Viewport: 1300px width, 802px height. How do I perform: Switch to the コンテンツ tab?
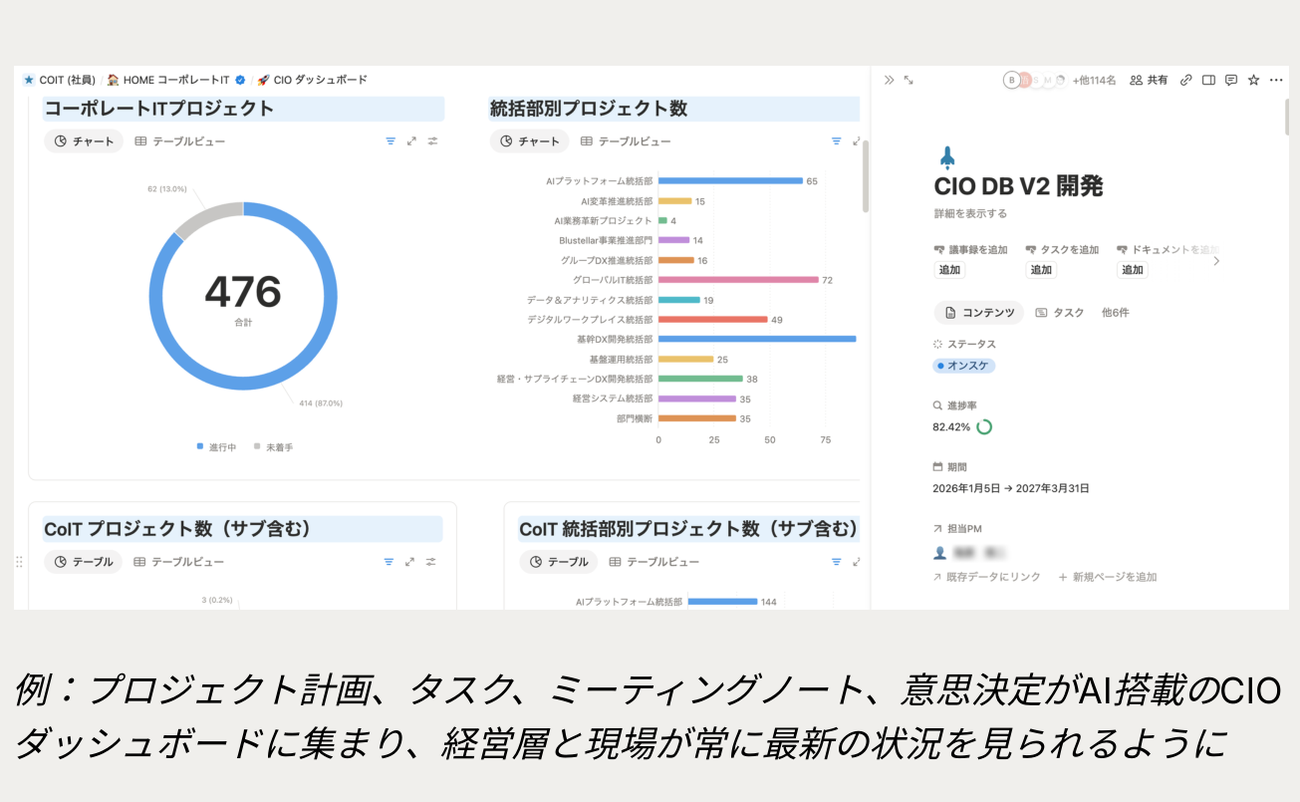pos(979,313)
